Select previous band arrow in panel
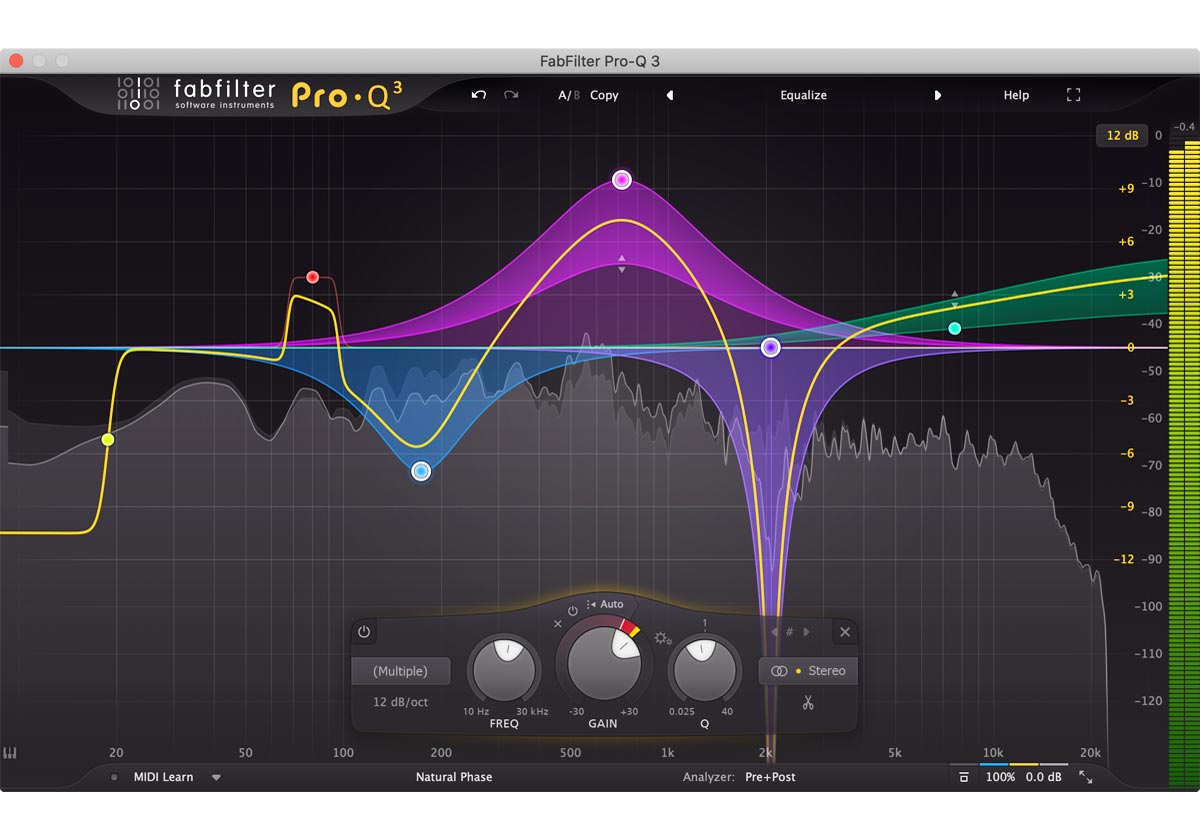The height and width of the screenshot is (840, 1200). coord(774,632)
